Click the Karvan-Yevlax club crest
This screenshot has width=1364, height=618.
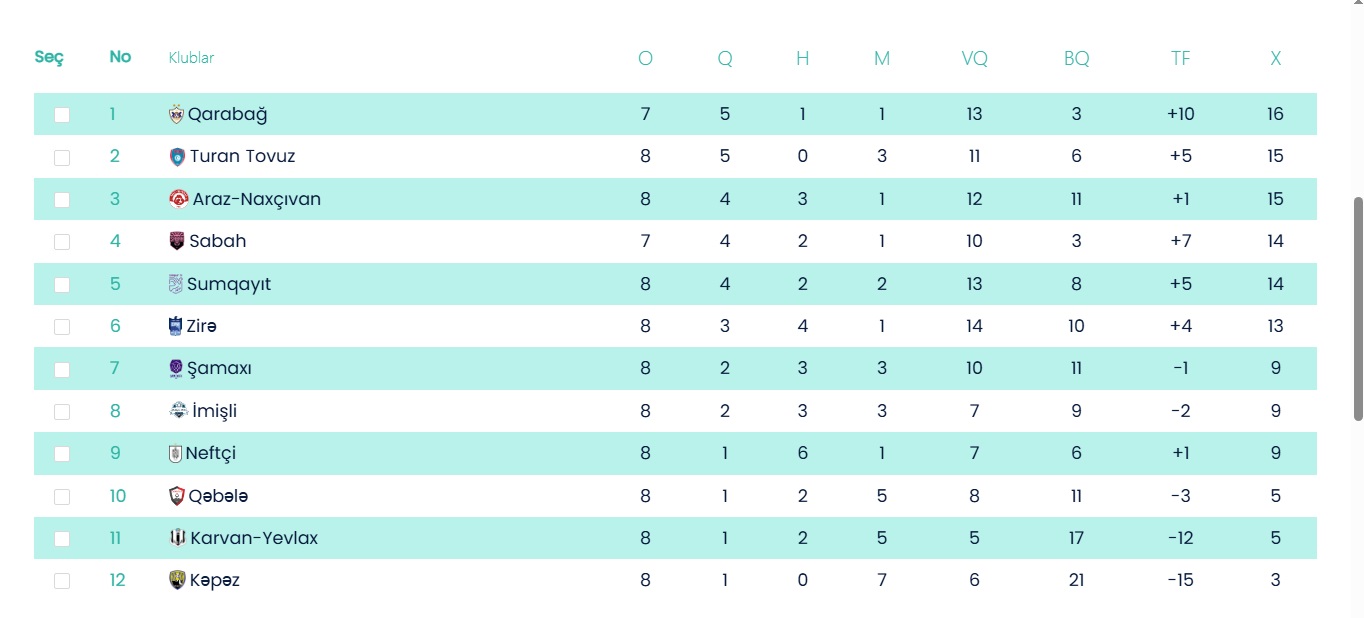click(177, 538)
